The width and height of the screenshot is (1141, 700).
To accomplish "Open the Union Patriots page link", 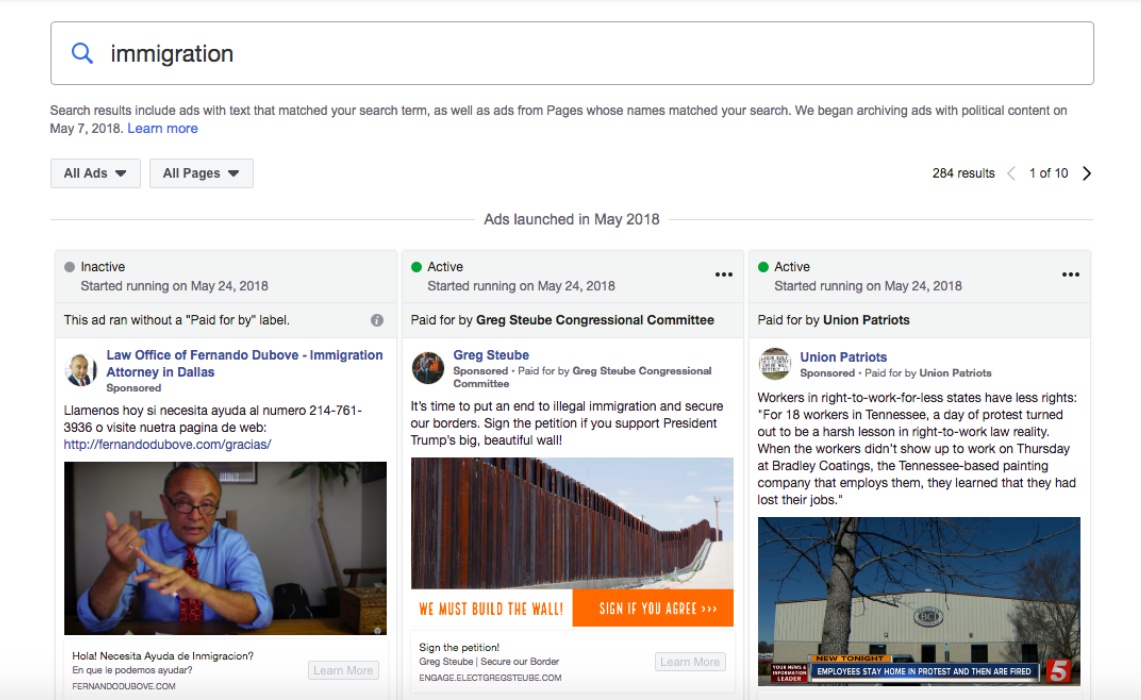I will click(x=843, y=357).
